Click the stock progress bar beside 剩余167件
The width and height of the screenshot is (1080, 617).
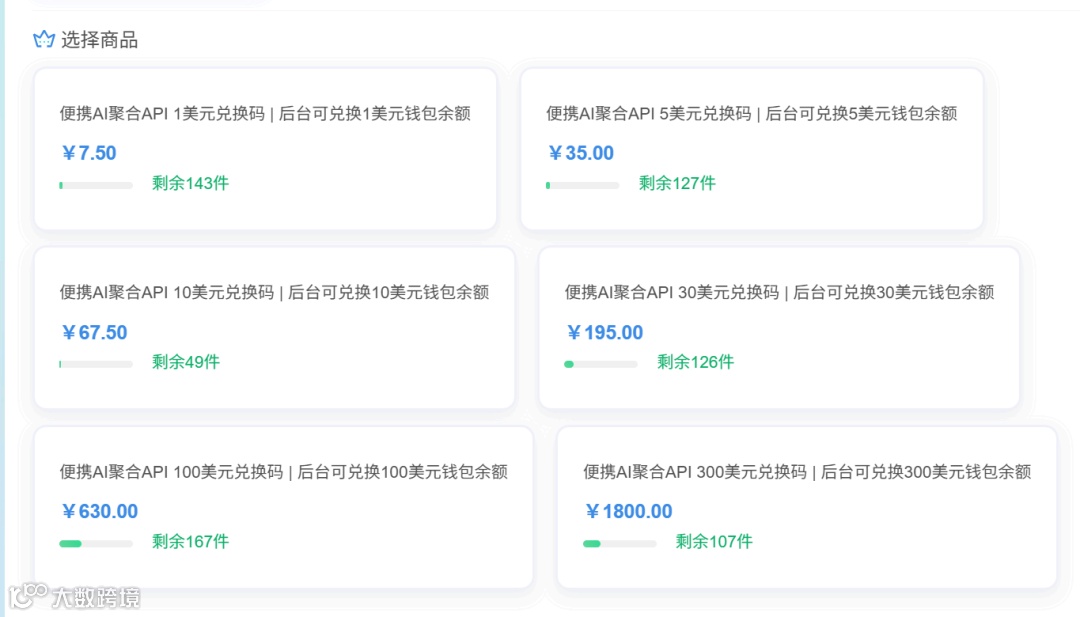(96, 544)
